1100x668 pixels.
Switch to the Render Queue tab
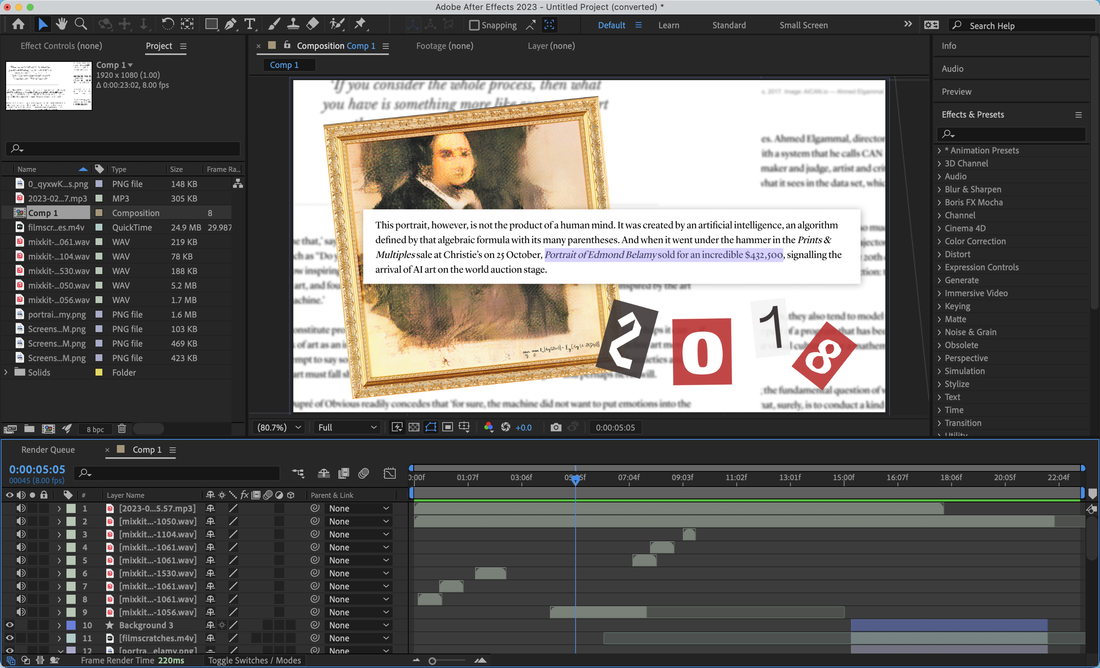(48, 450)
